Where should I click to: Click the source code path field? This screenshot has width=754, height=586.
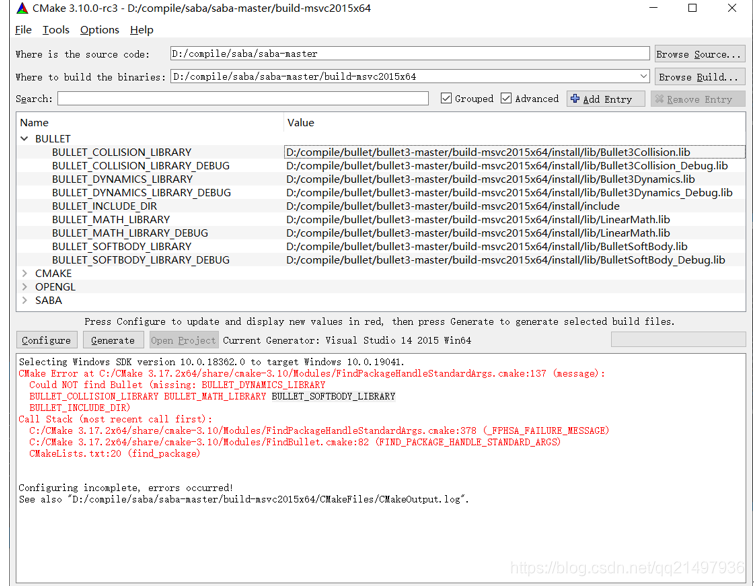(410, 53)
